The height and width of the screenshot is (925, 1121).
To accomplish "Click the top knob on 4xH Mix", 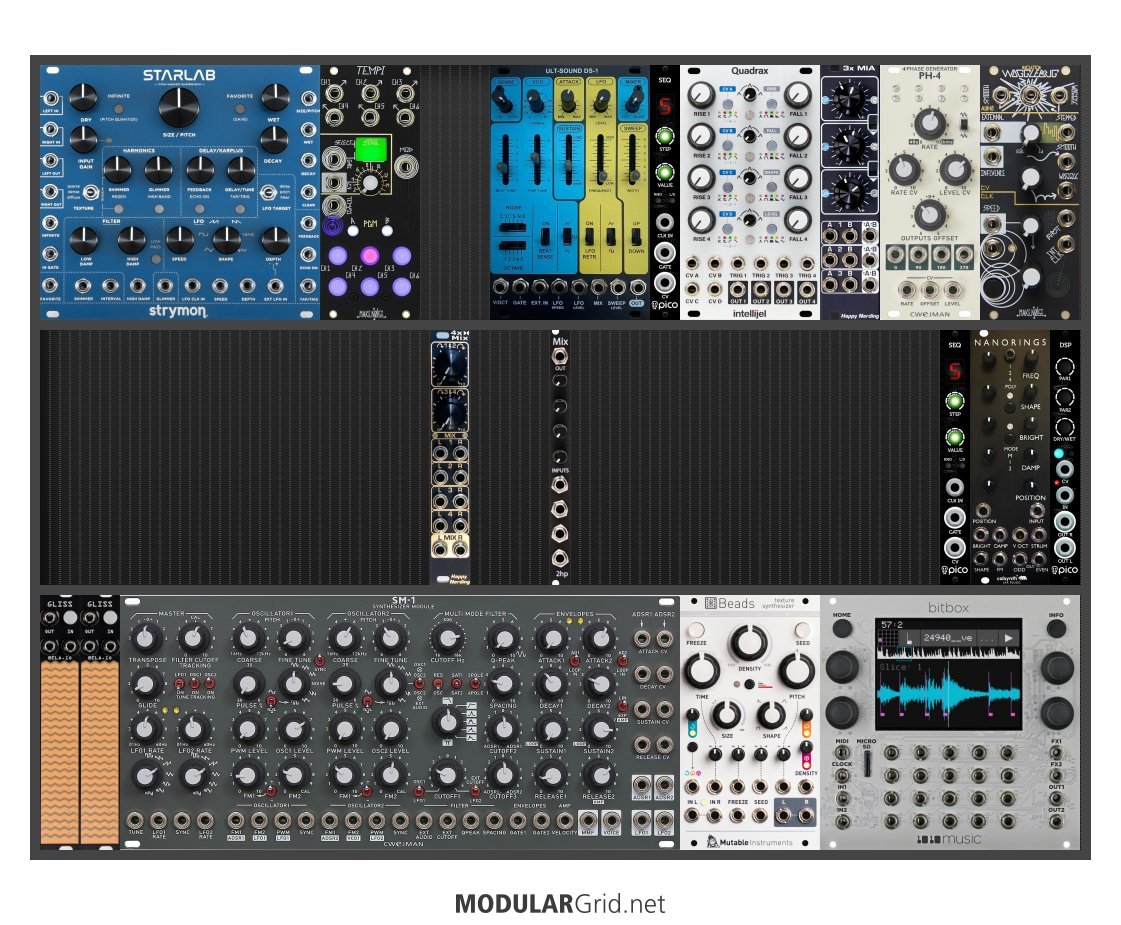I will [x=450, y=365].
